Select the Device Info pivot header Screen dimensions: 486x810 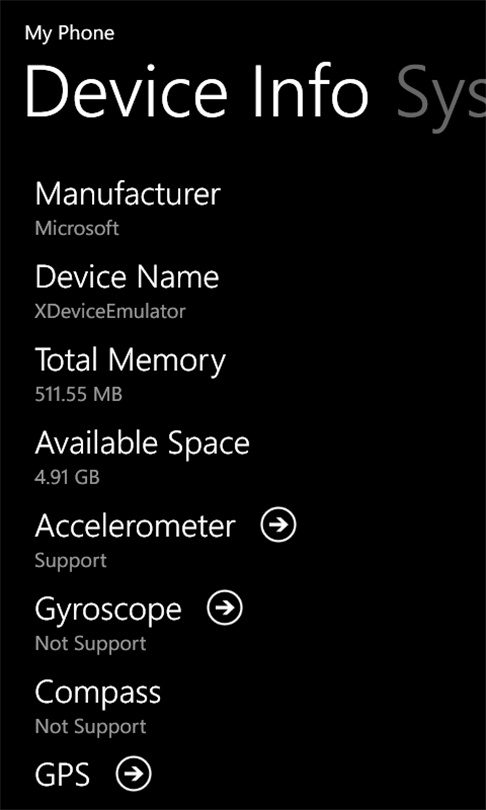pyautogui.click(x=196, y=93)
